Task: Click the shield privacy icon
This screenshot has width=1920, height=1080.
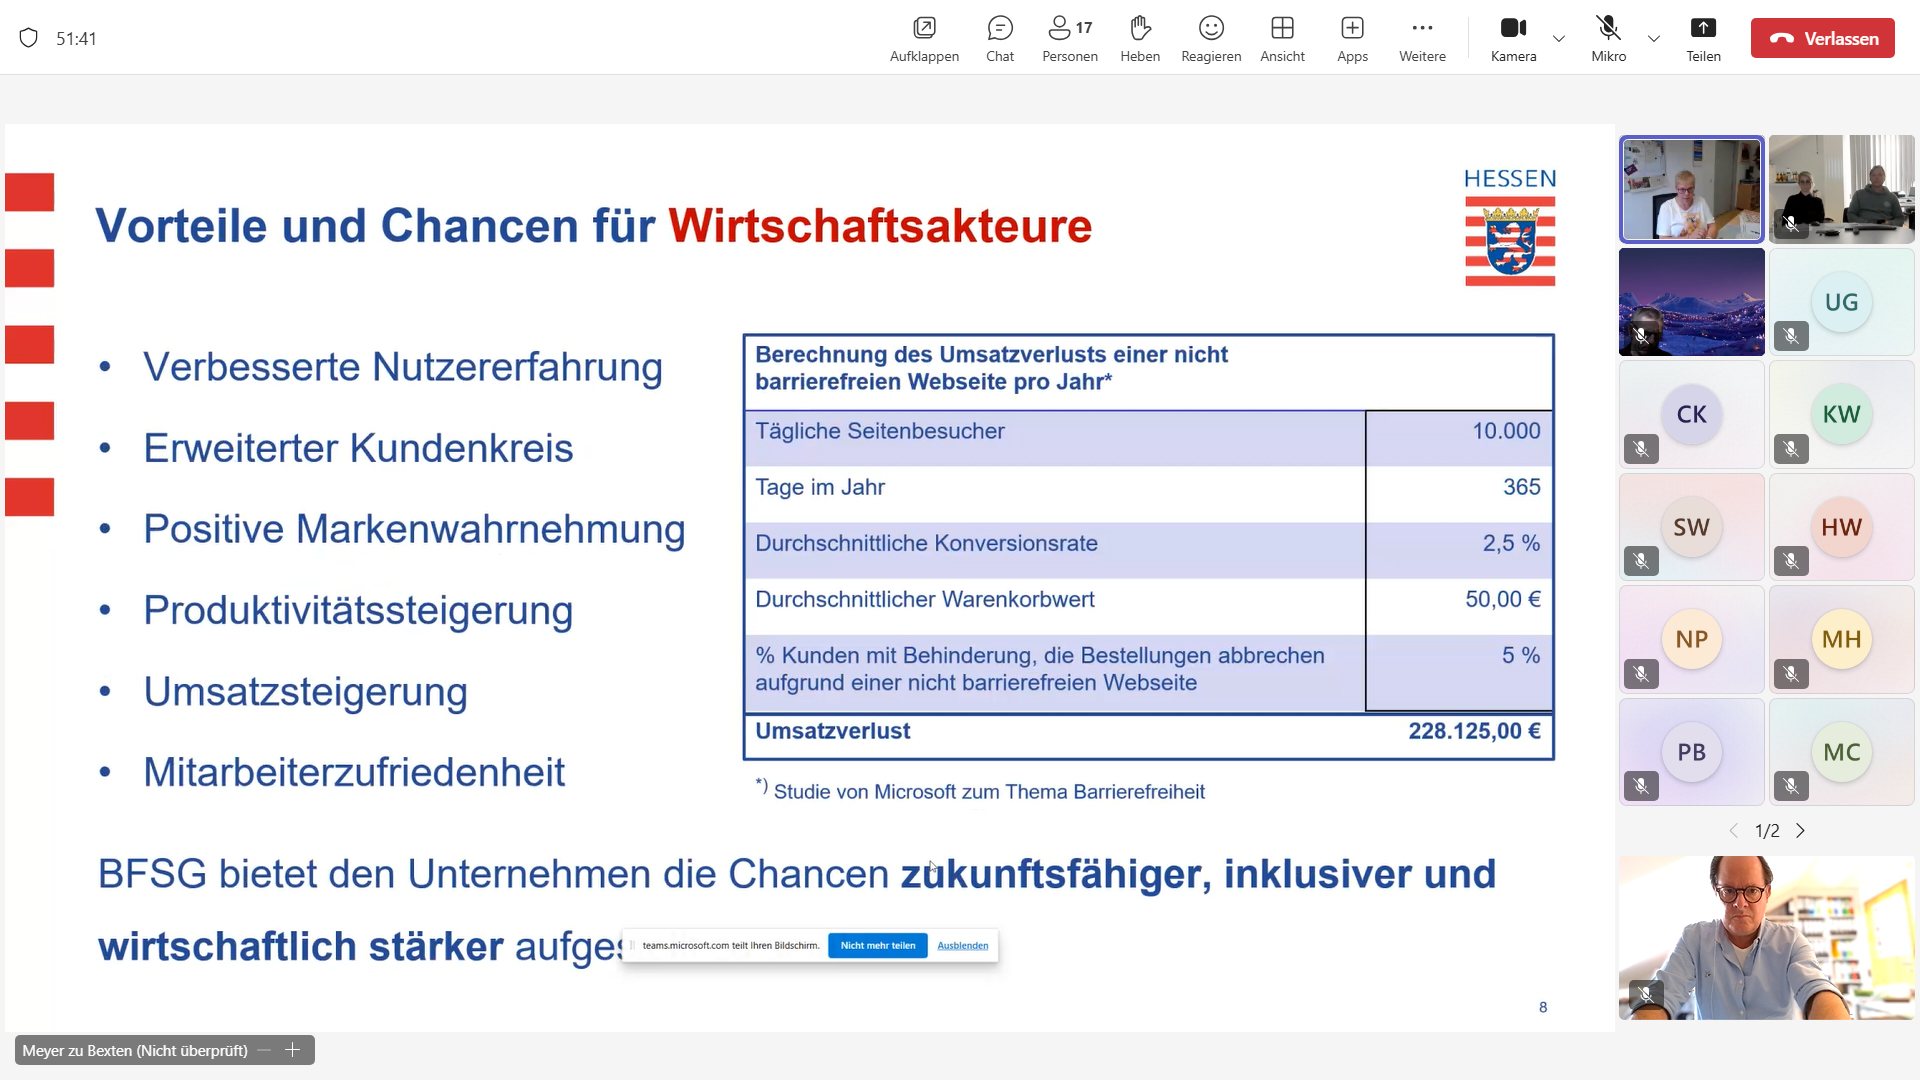Action: (x=29, y=38)
